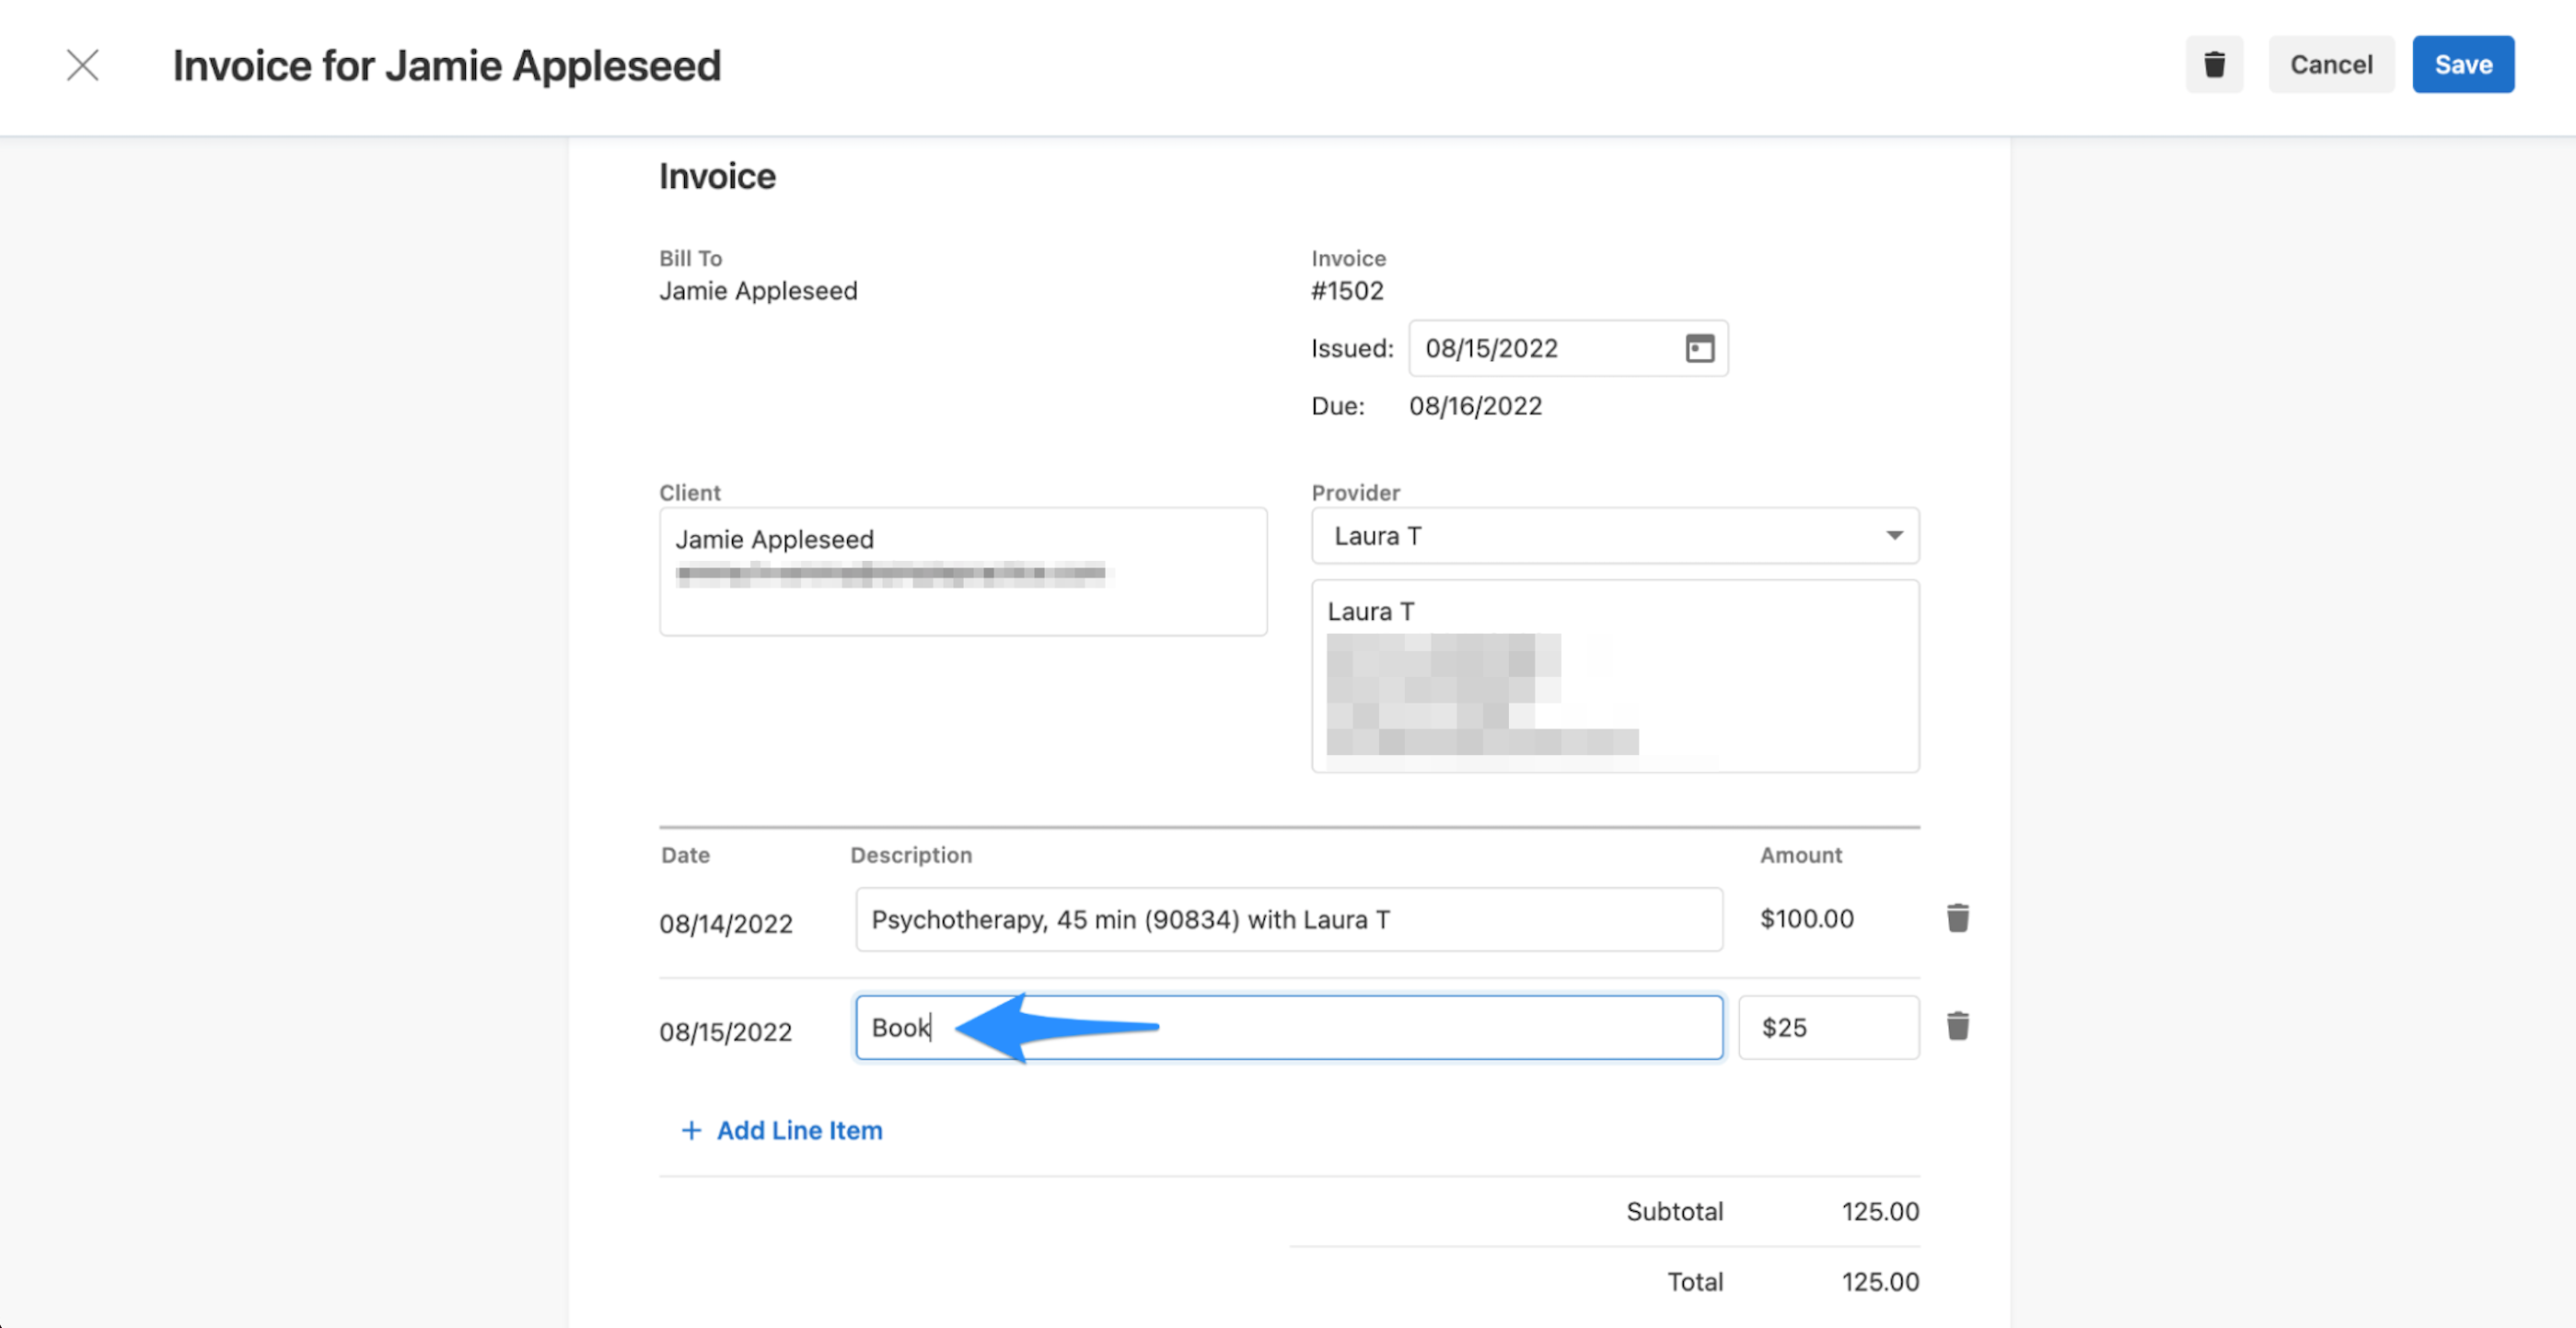Select the Jamie Appleseed client box
The width and height of the screenshot is (2576, 1328).
[x=963, y=571]
